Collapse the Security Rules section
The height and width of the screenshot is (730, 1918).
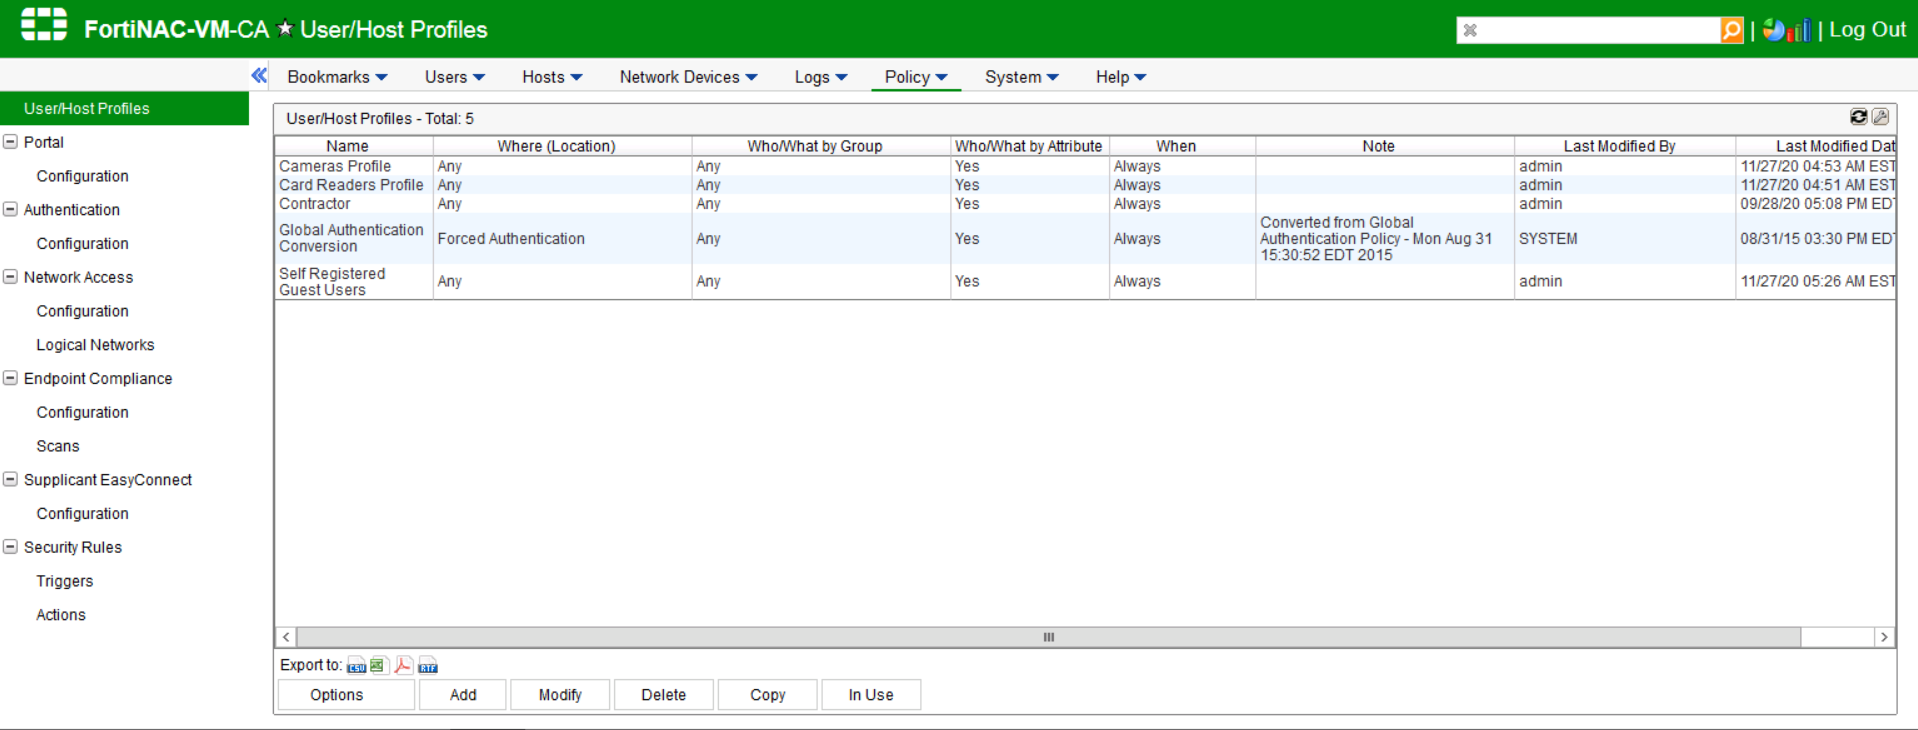click(11, 547)
